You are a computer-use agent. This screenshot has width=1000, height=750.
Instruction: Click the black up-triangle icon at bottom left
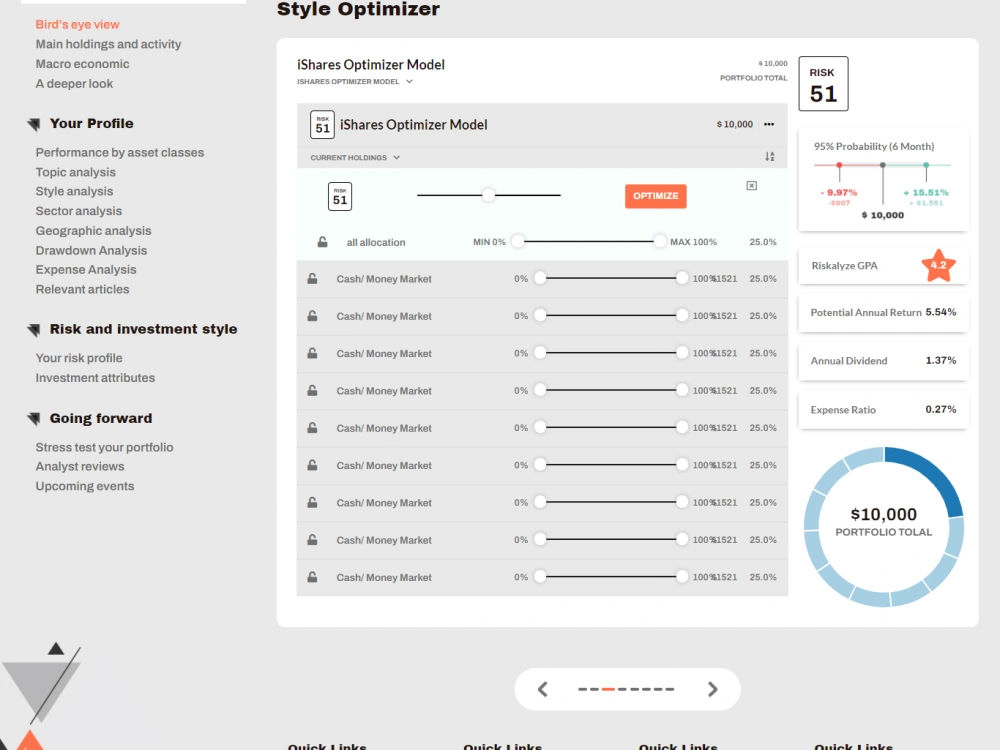coord(56,649)
